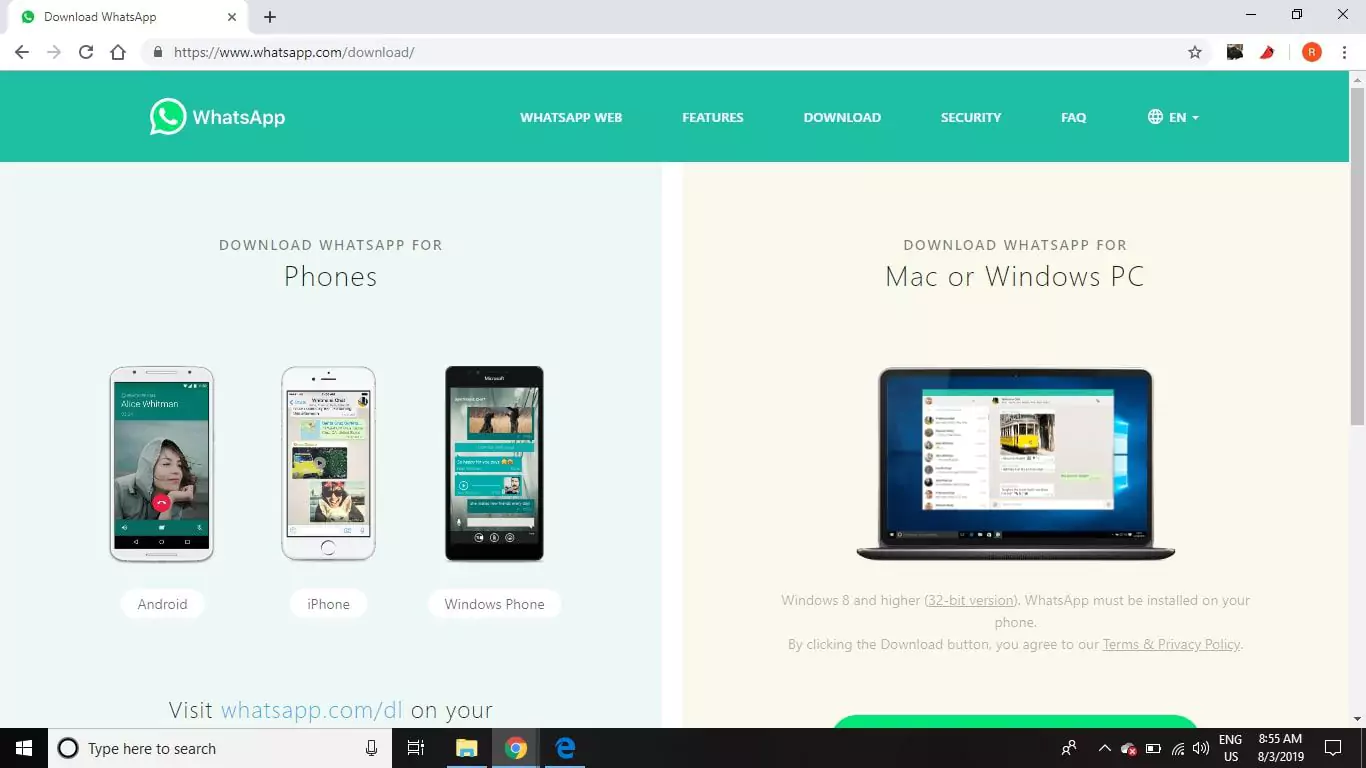This screenshot has height=768, width=1366.
Task: Open Chrome's three-dot menu
Action: point(1344,52)
